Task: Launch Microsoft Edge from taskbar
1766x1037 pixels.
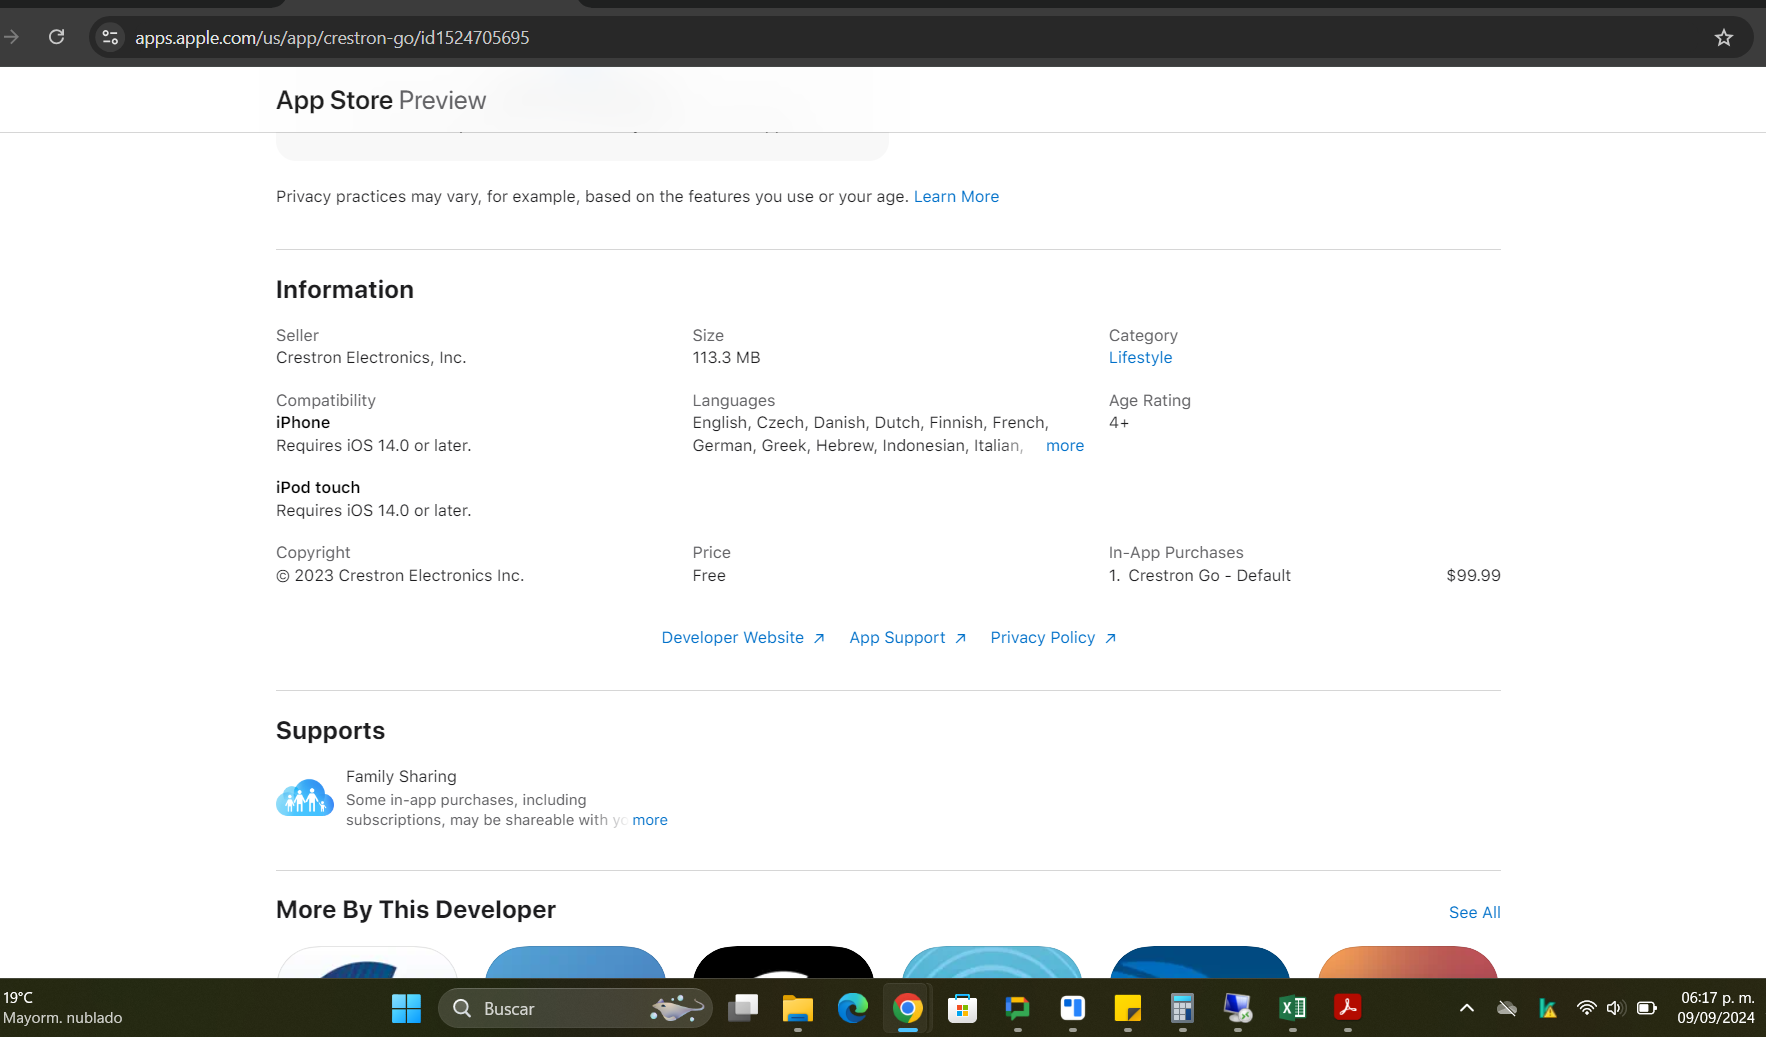Action: [853, 1008]
